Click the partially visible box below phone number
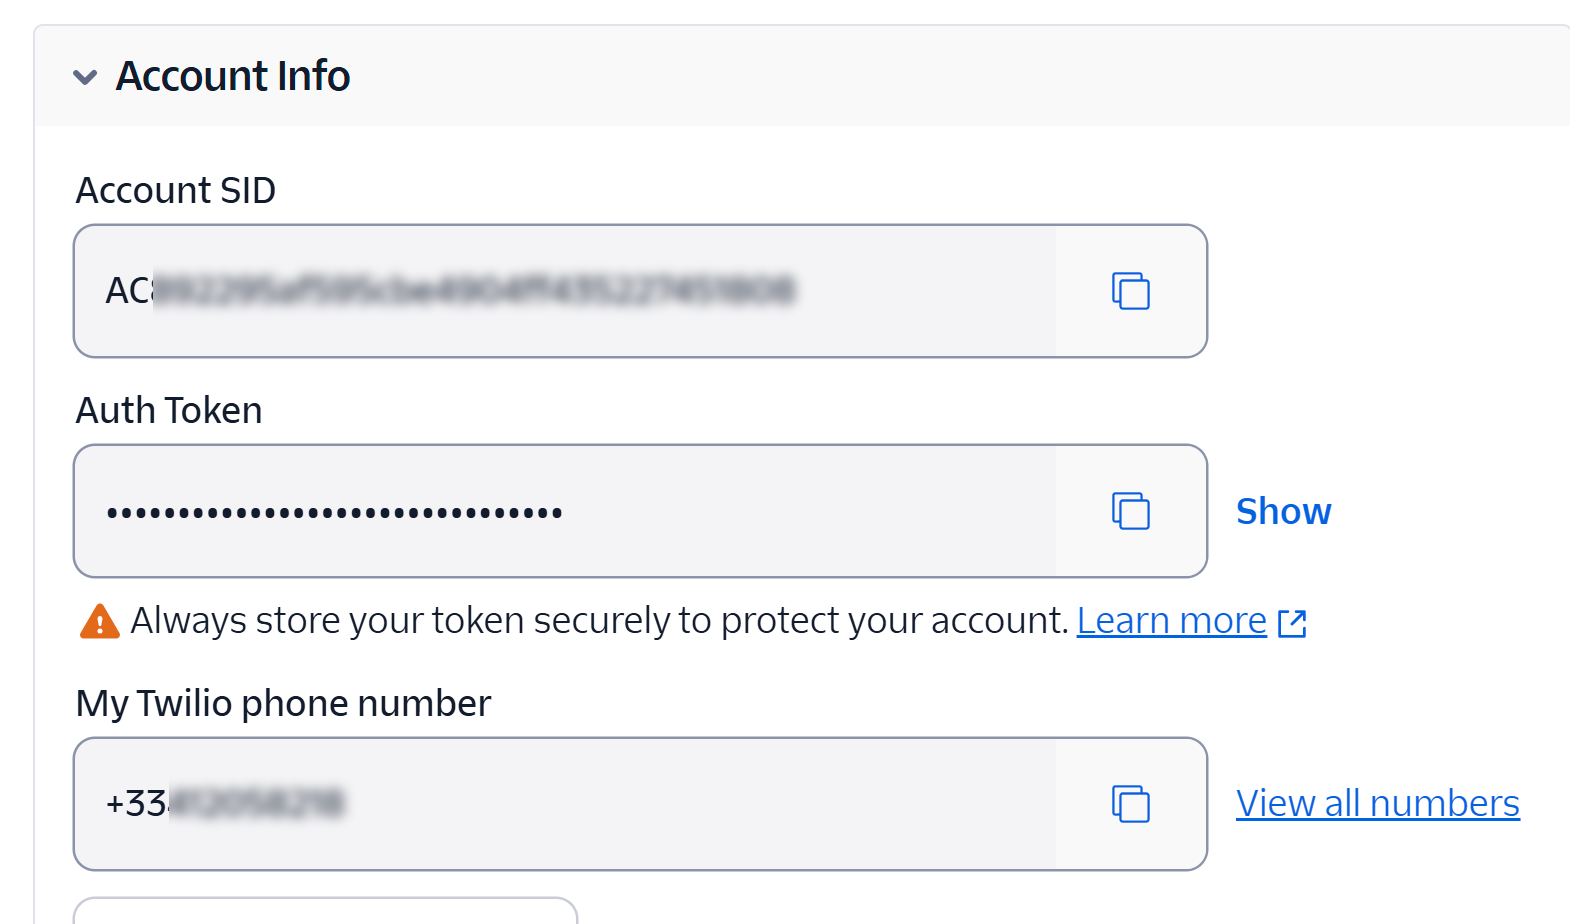Image resolution: width=1570 pixels, height=924 pixels. tap(325, 910)
